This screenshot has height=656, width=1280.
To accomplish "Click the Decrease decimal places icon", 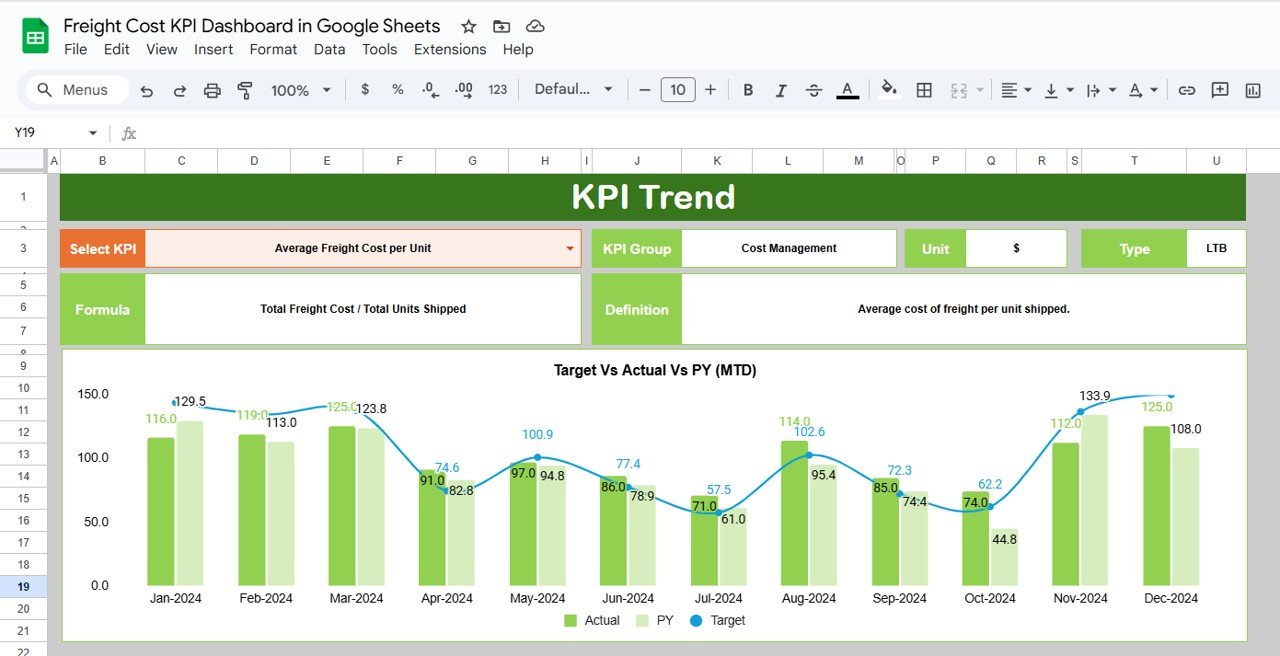I will pyautogui.click(x=429, y=89).
